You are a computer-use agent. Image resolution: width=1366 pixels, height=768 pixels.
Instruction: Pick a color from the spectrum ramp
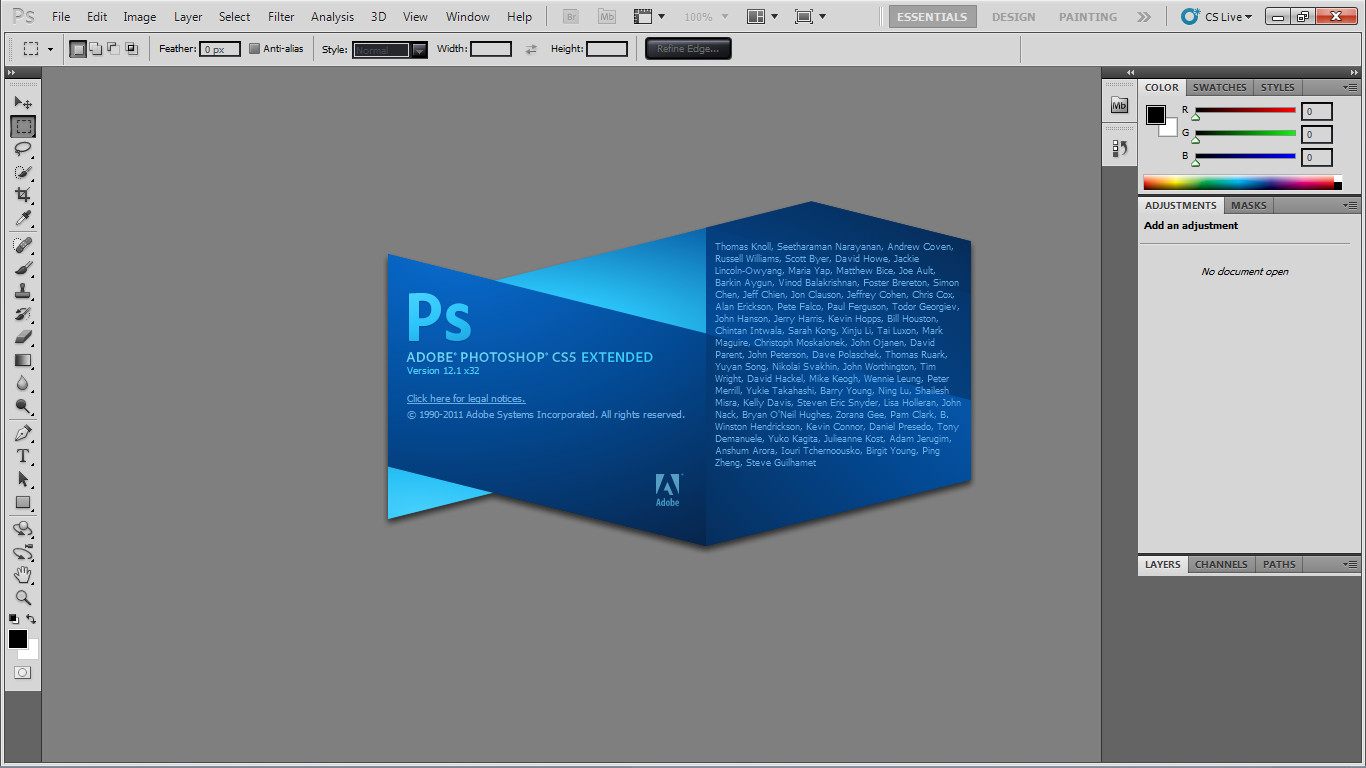click(1238, 183)
